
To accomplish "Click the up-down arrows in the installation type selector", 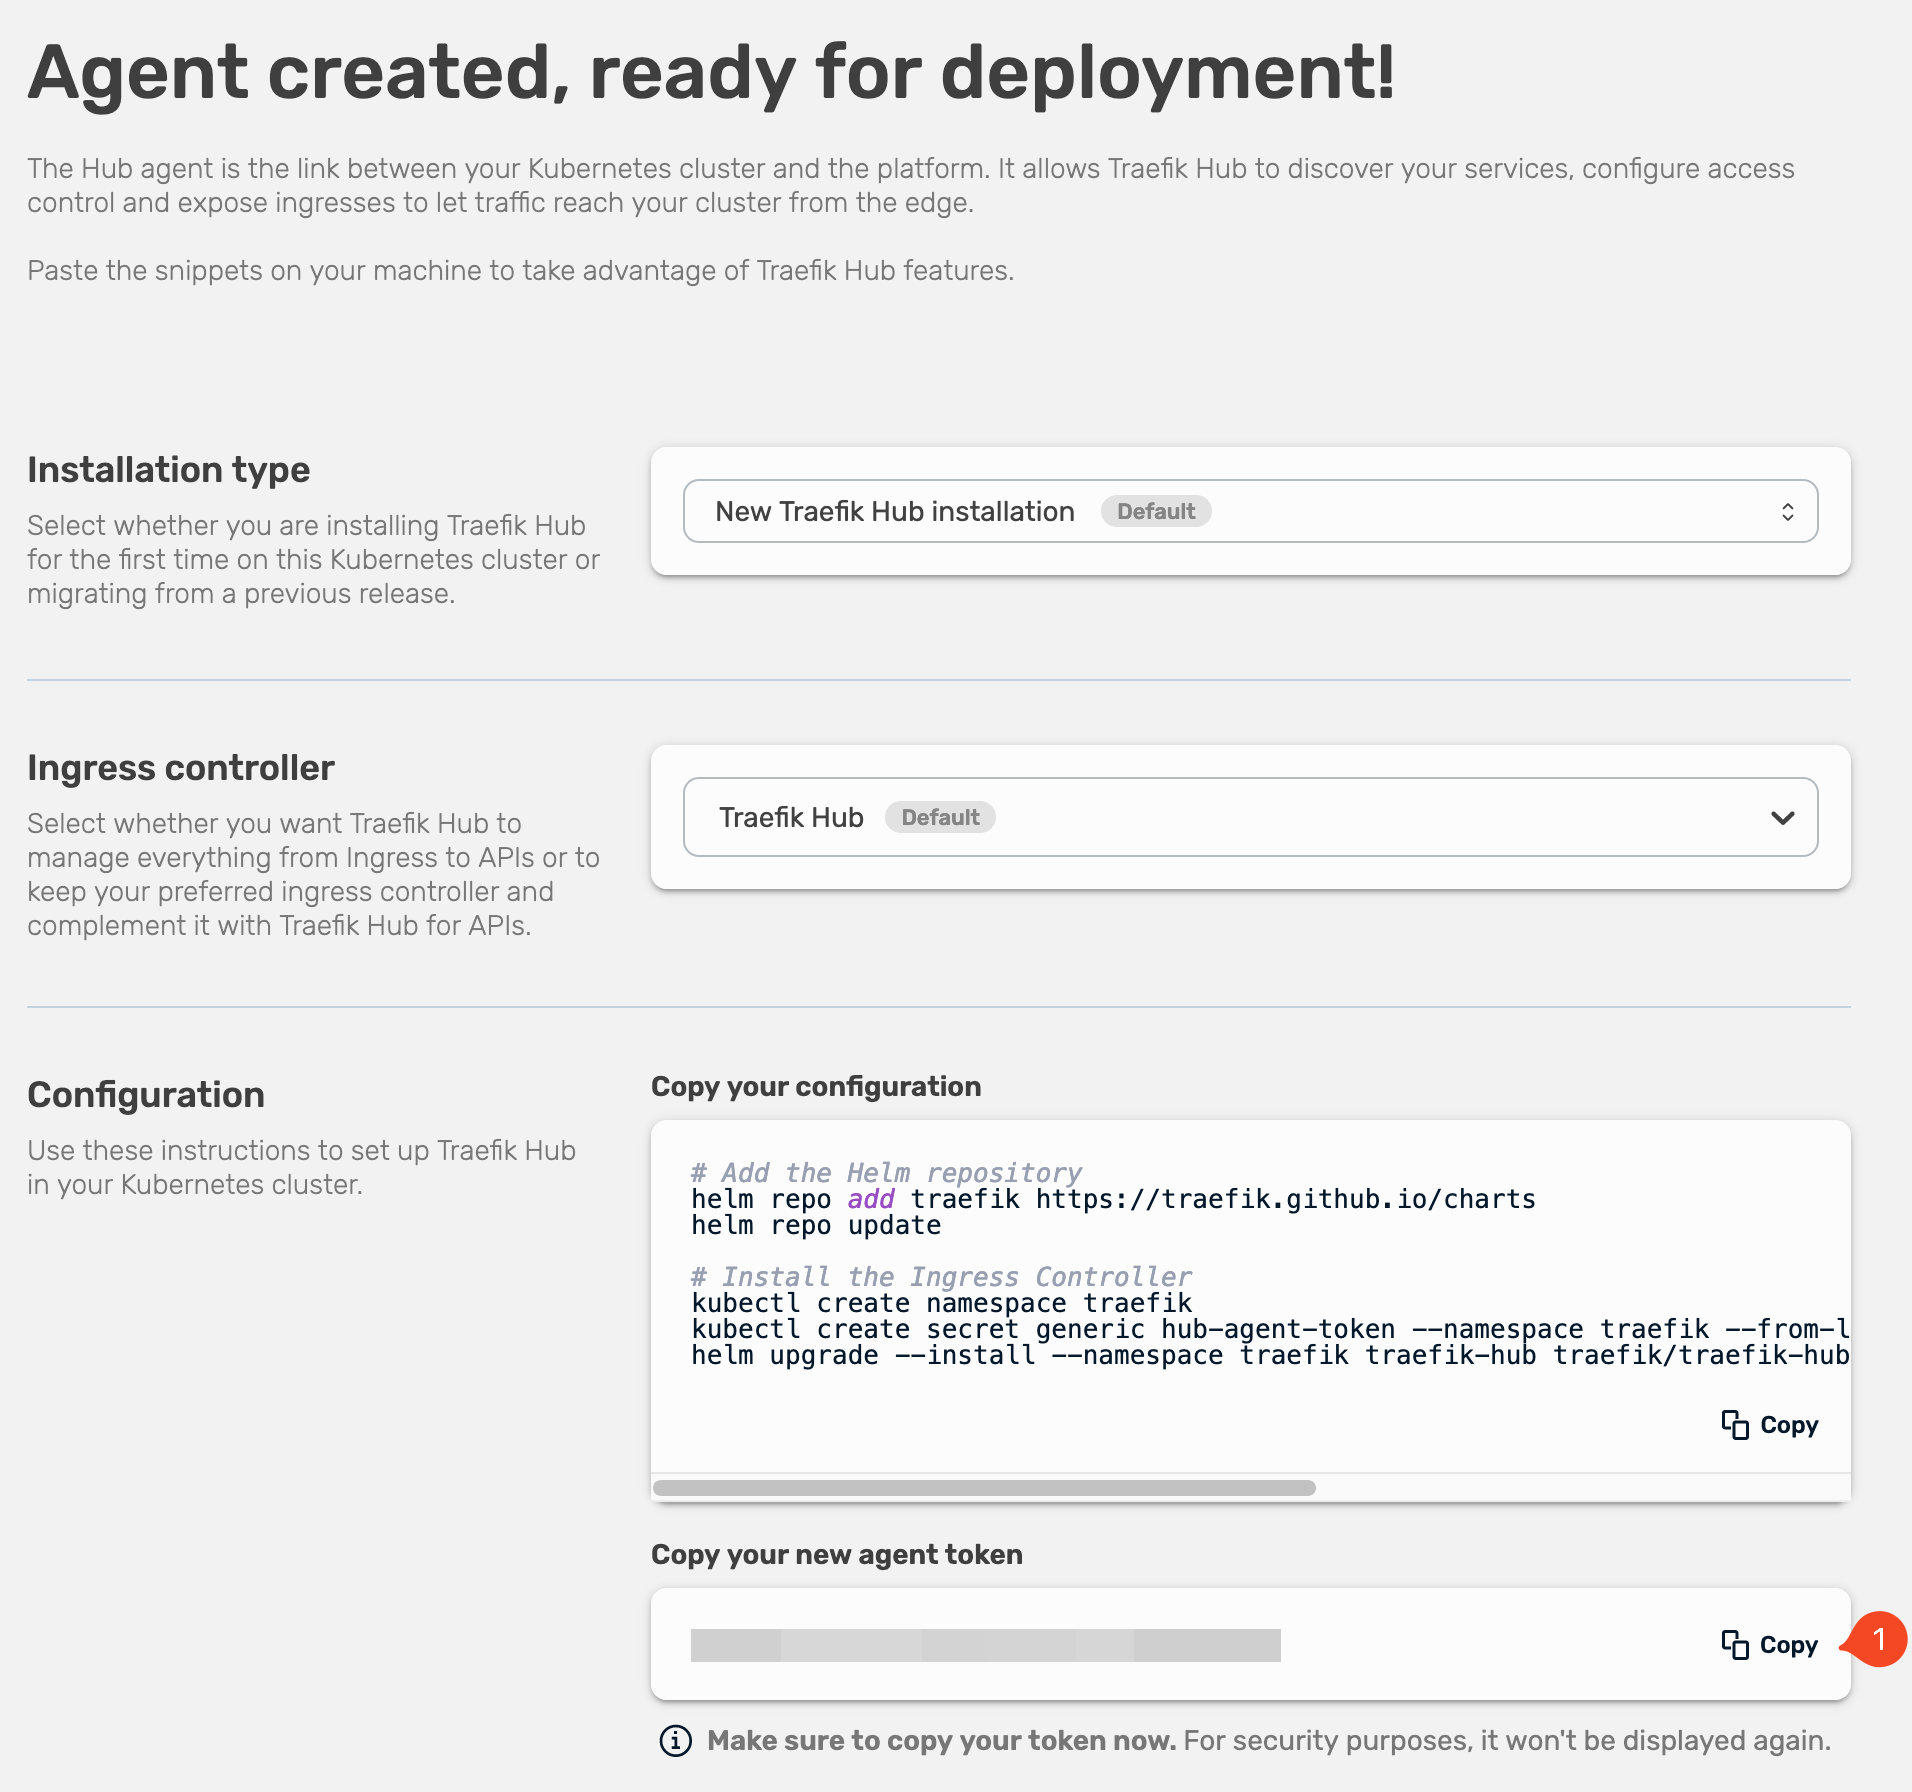I will click(1787, 512).
